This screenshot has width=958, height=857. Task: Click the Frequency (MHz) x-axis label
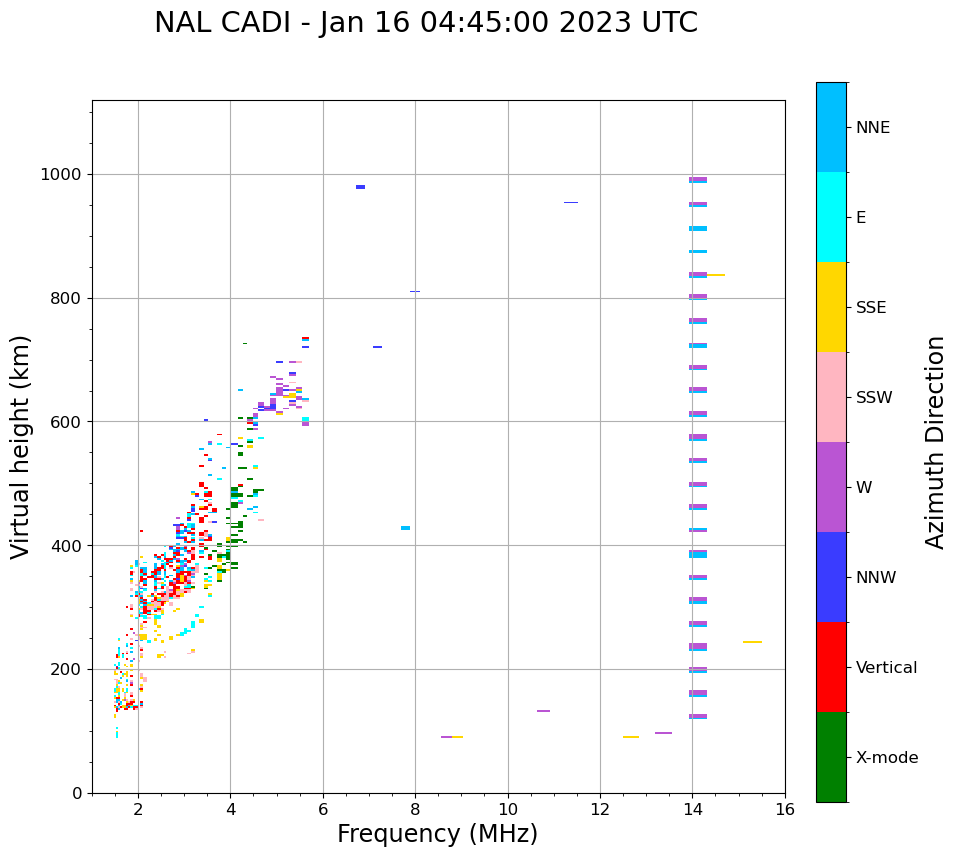pyautogui.click(x=437, y=834)
